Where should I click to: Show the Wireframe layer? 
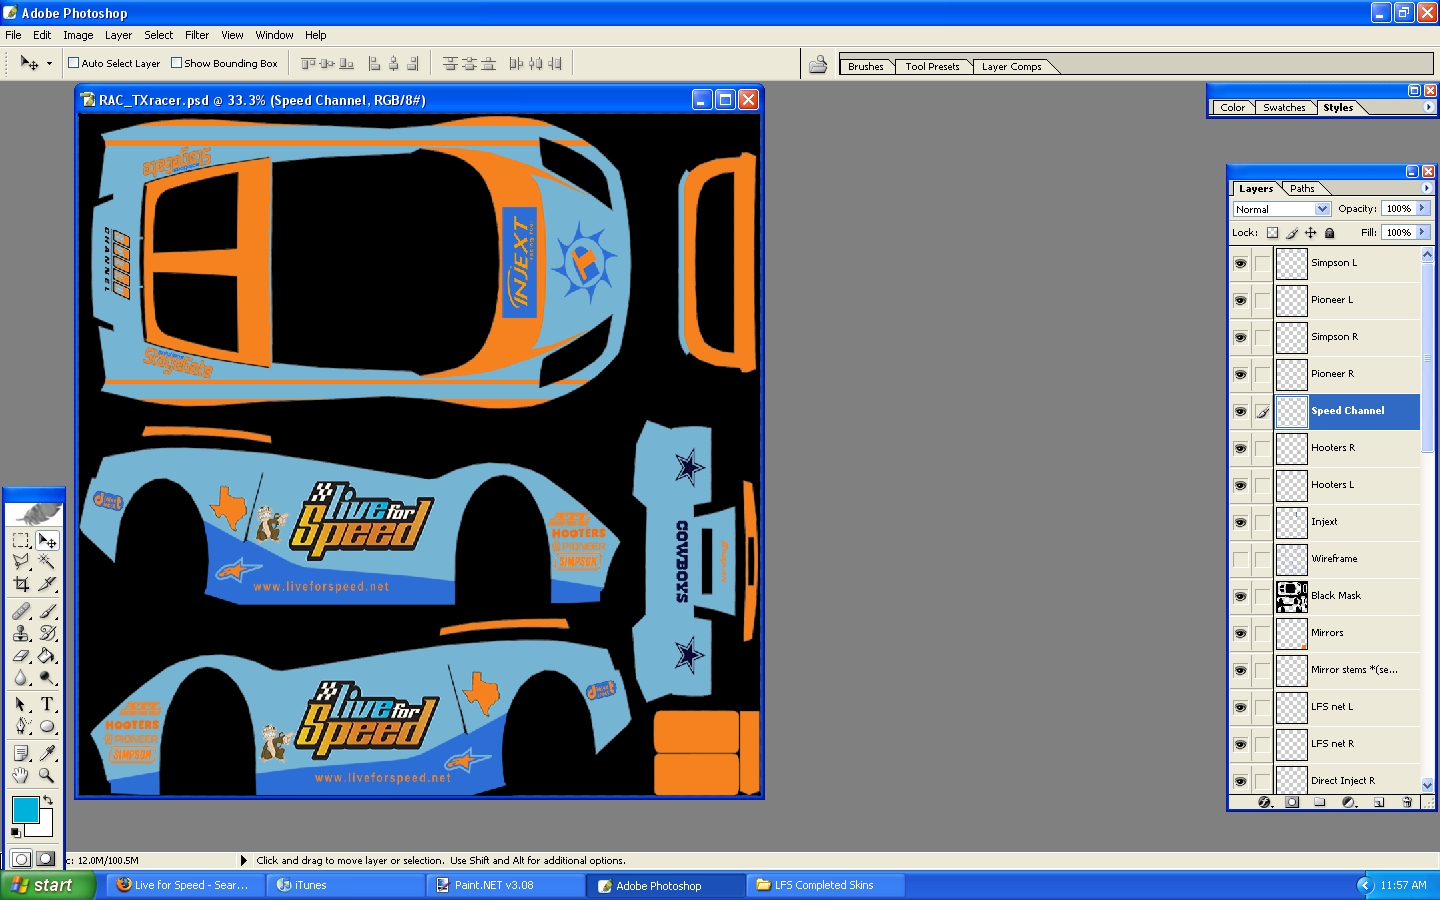click(x=1240, y=559)
